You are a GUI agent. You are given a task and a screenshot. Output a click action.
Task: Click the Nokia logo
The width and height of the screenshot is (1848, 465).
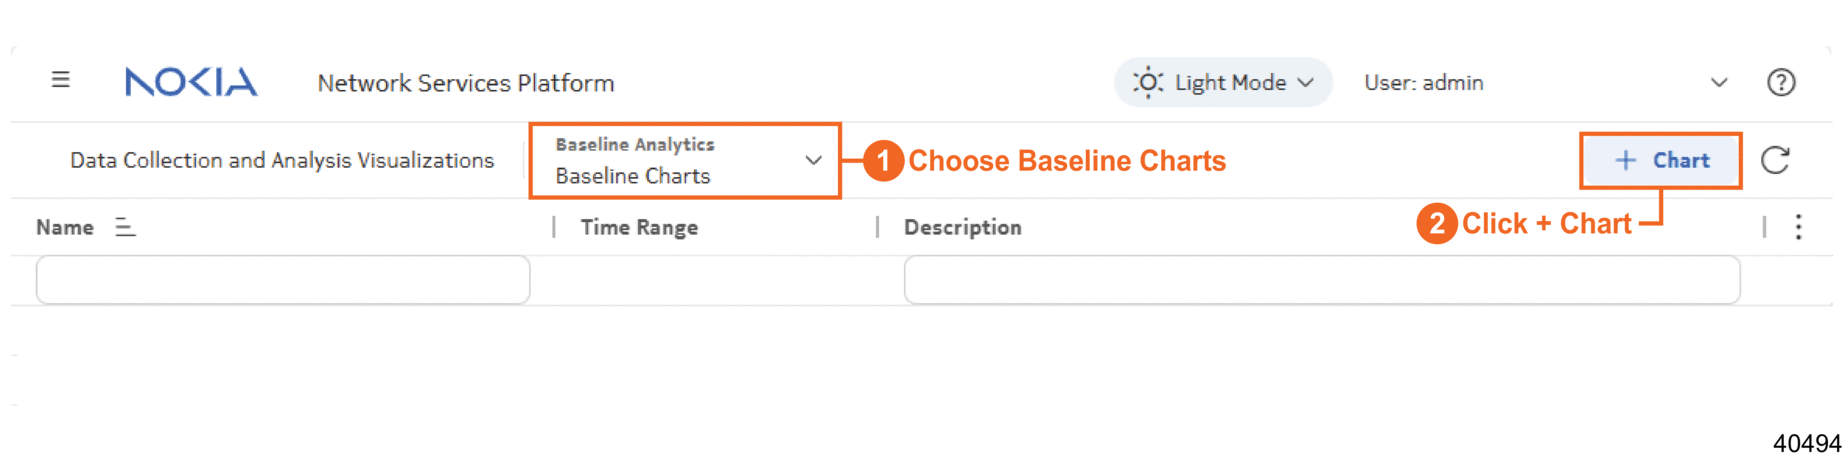(191, 82)
